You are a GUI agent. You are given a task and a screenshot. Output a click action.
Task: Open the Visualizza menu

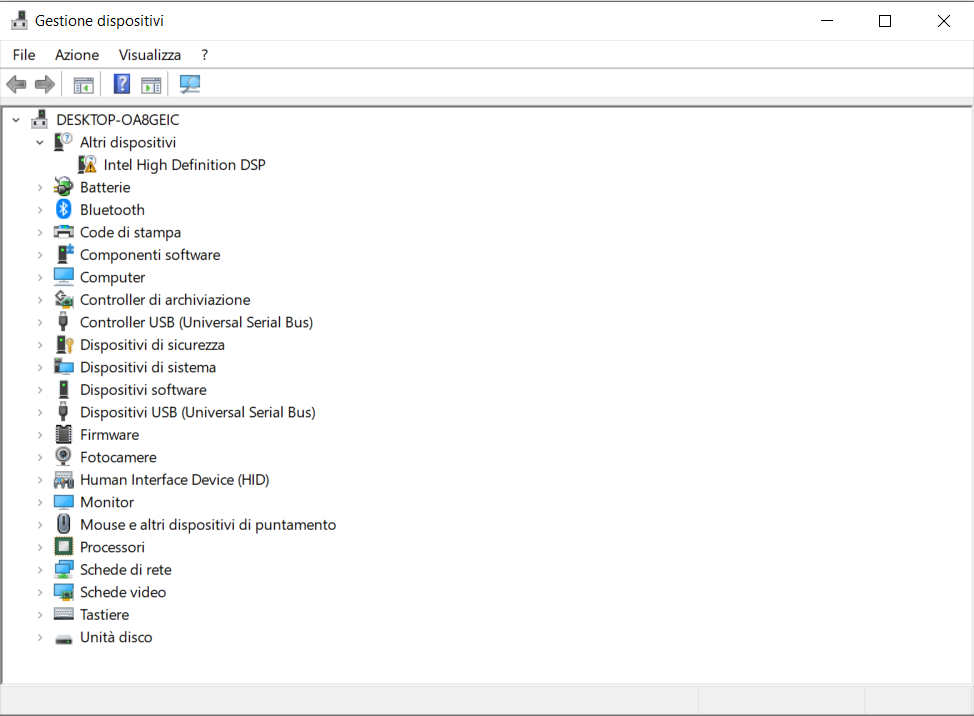(149, 54)
